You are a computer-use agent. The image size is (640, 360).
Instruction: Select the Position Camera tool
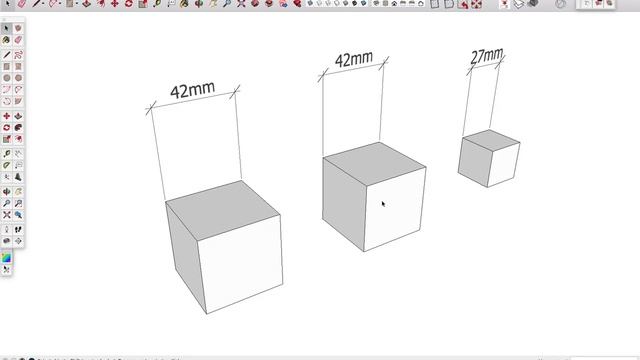[x=6, y=230]
